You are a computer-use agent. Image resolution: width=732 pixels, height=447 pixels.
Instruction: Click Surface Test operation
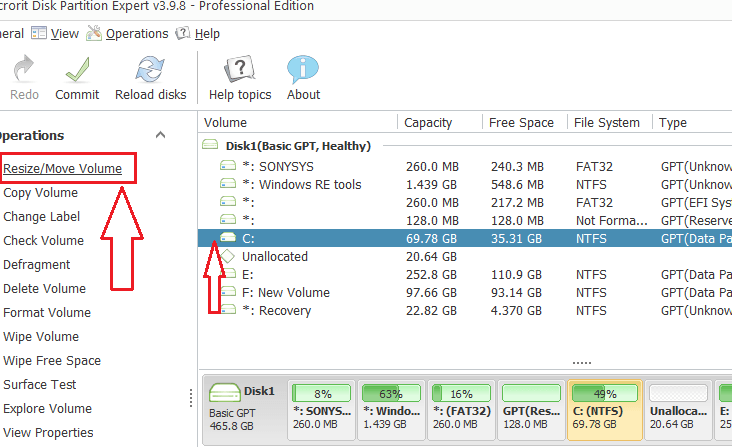40,384
